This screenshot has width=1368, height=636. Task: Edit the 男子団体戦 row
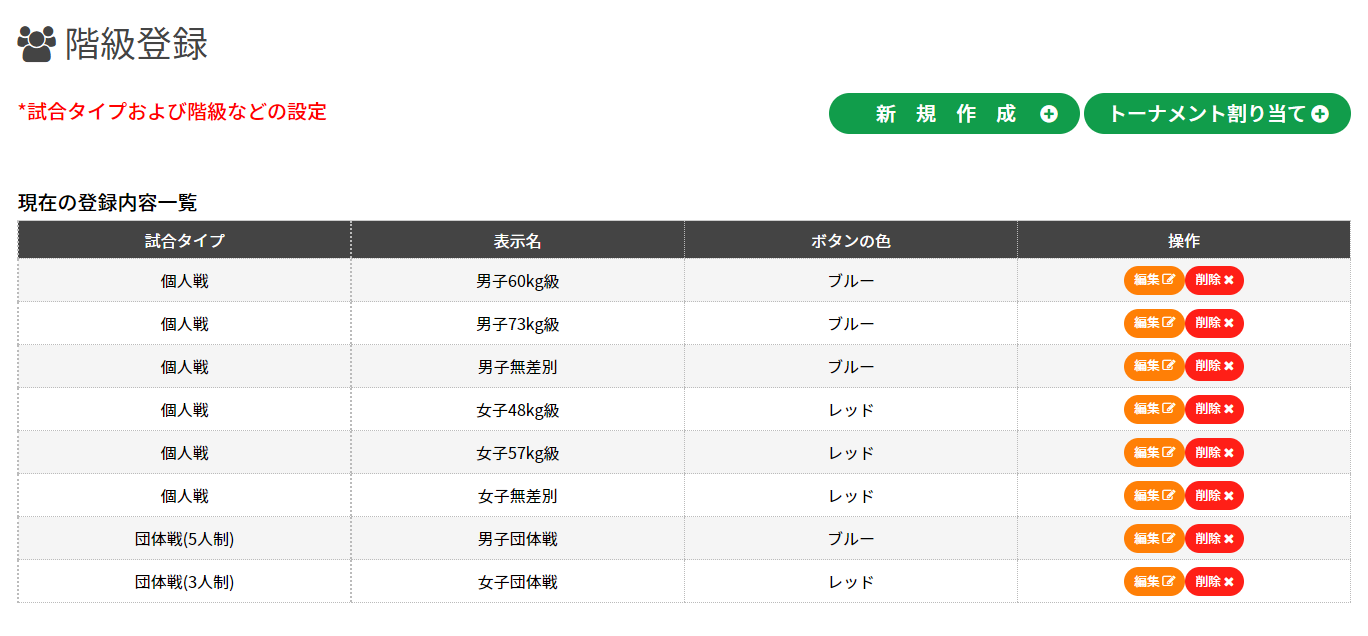tap(1153, 539)
